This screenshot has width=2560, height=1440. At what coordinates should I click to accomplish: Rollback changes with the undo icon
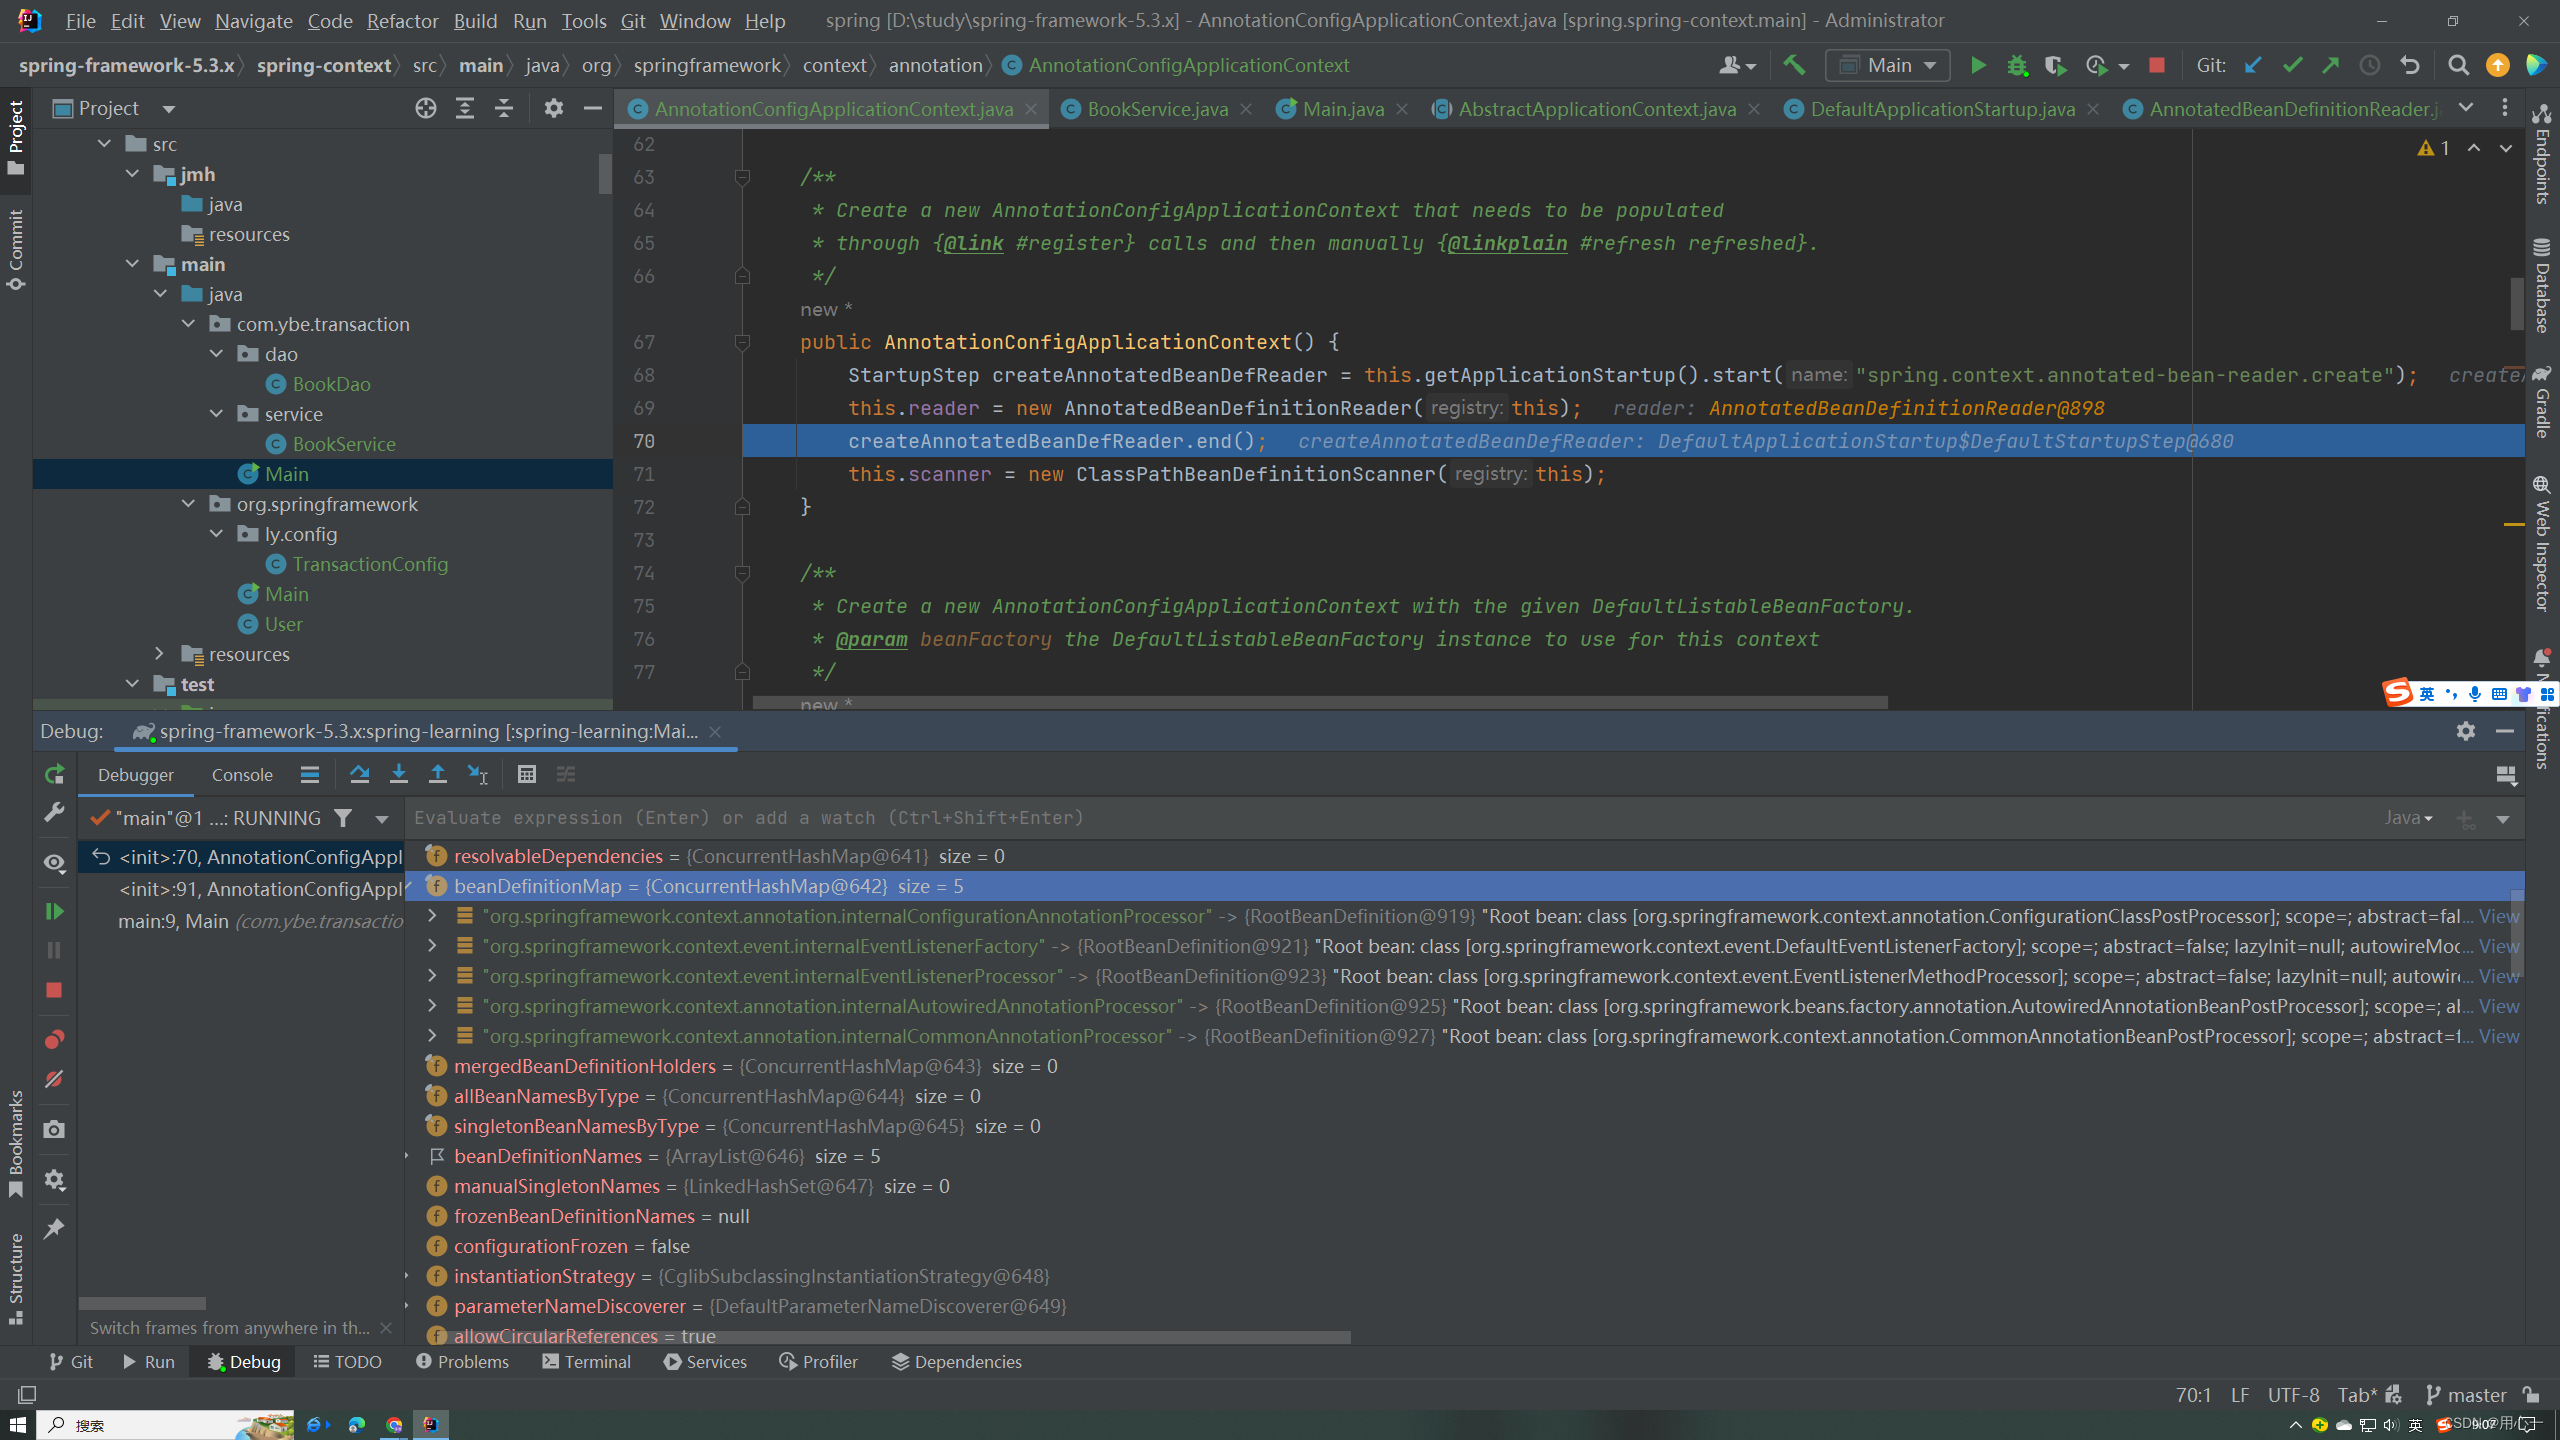point(2410,66)
